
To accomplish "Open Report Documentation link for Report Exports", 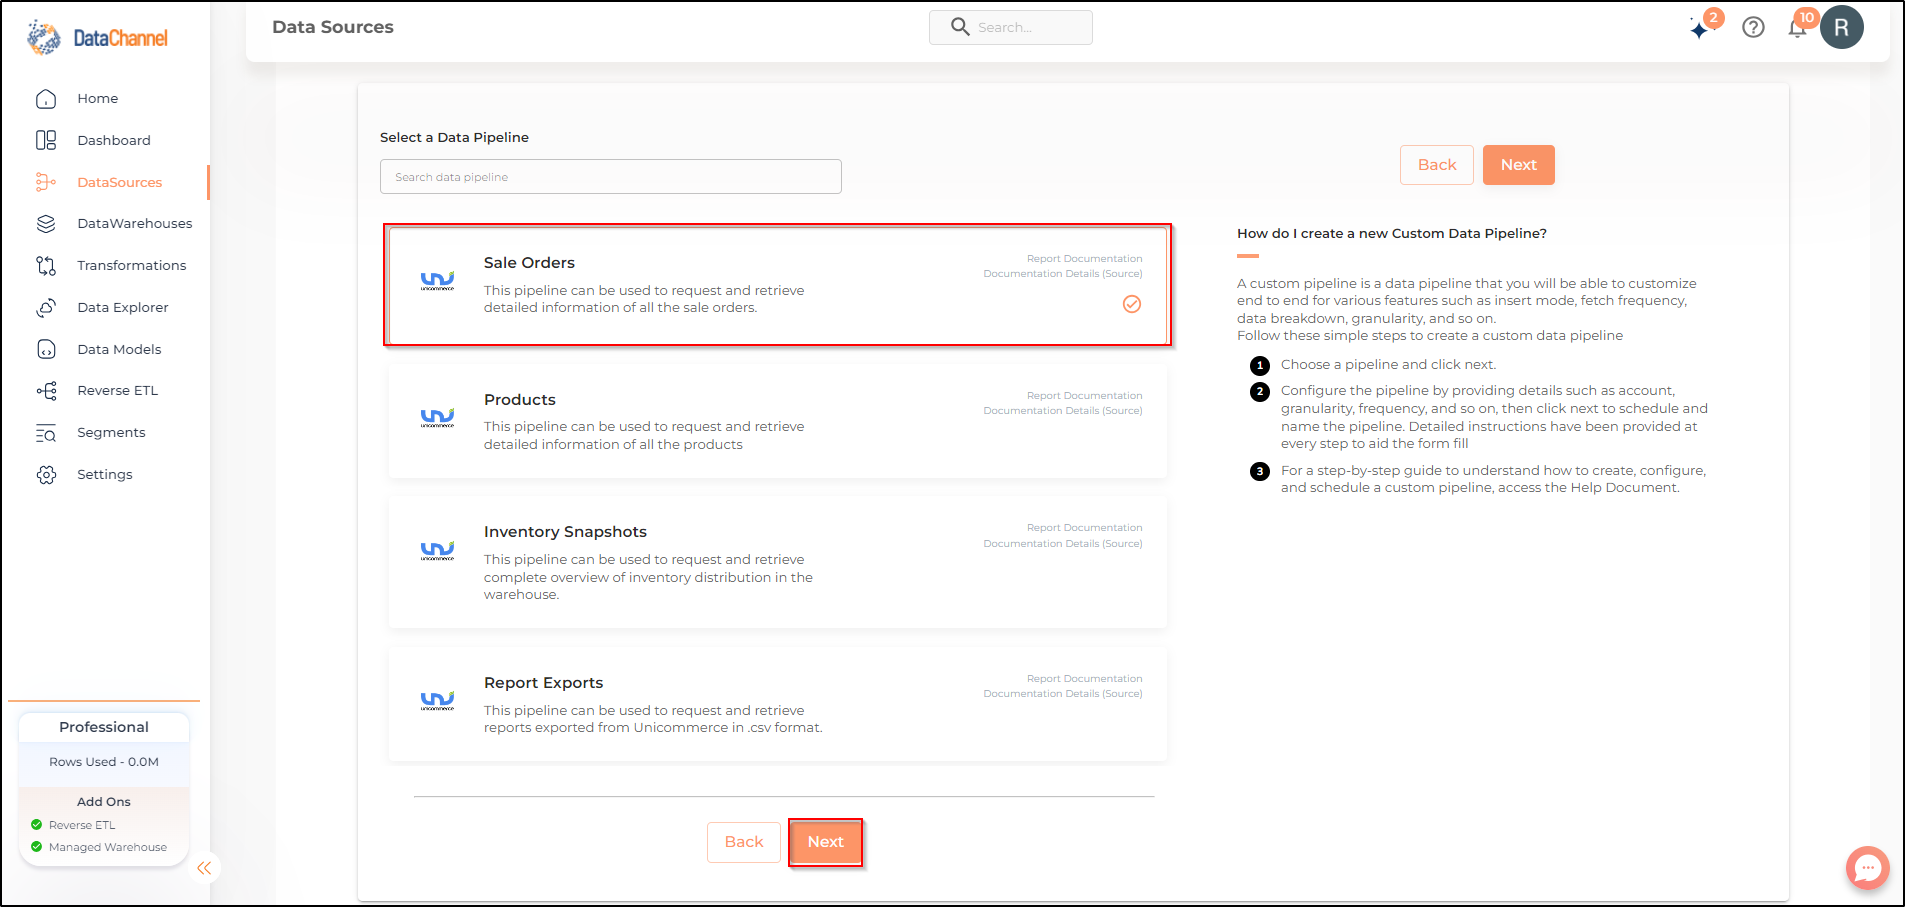I will tap(1084, 679).
